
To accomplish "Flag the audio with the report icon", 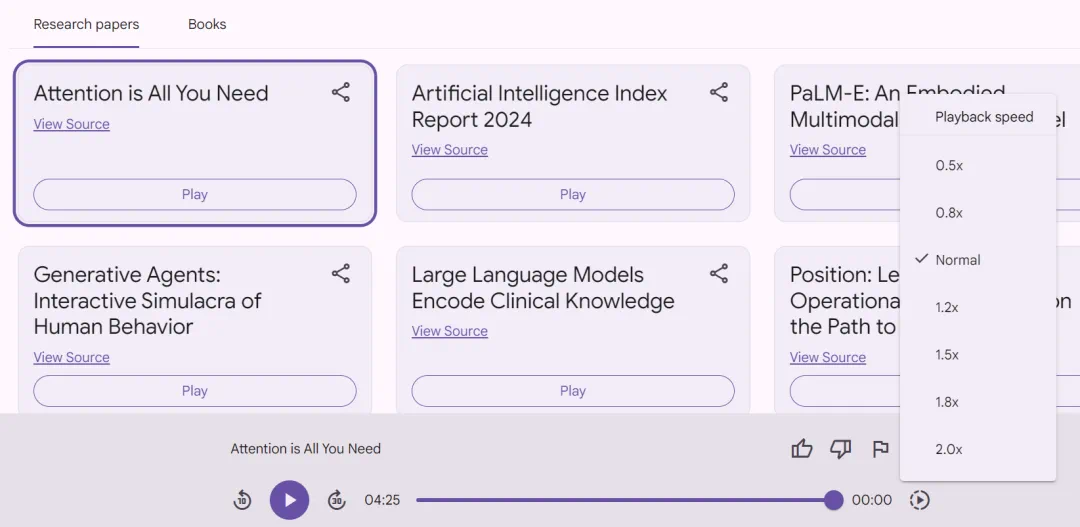I will 880,449.
